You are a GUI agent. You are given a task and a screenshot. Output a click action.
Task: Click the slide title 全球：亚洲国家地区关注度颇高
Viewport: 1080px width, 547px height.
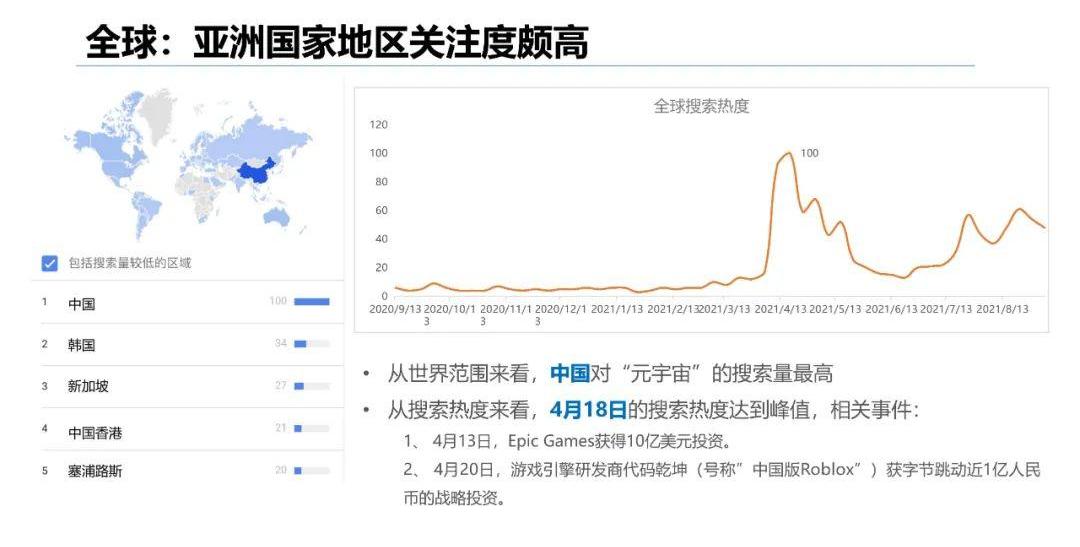337,42
